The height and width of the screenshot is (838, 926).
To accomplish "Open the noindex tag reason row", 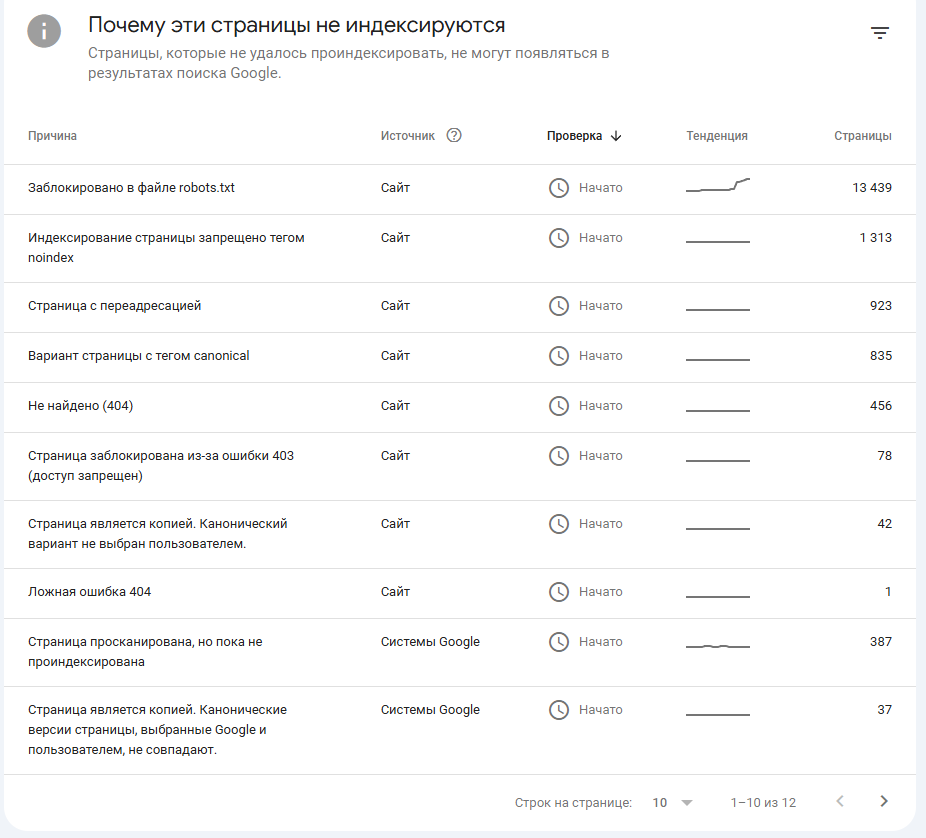I will pyautogui.click(x=459, y=248).
